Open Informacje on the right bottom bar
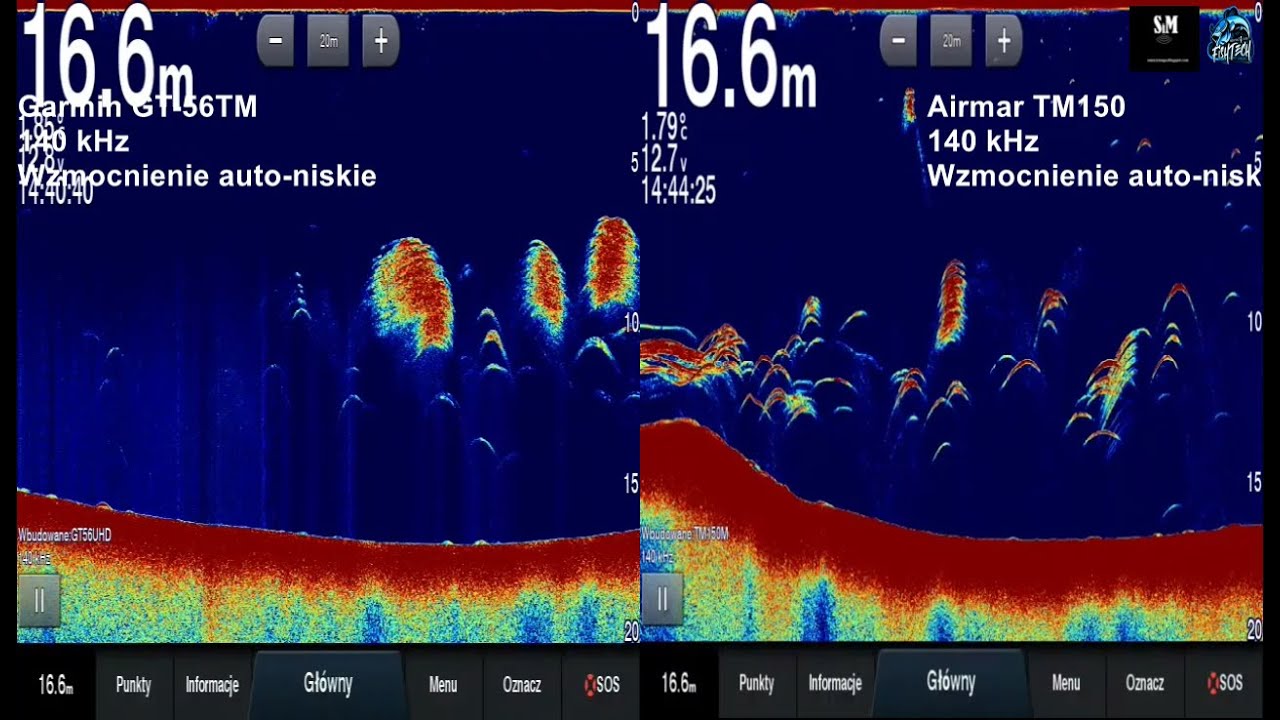 835,684
